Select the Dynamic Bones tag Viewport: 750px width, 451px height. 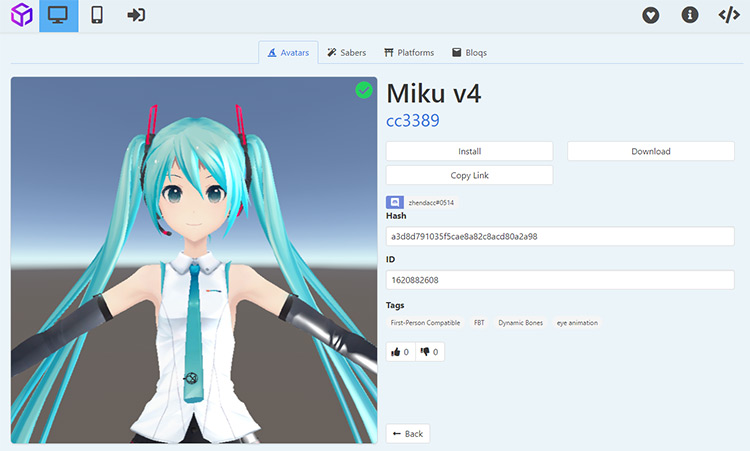pos(520,323)
